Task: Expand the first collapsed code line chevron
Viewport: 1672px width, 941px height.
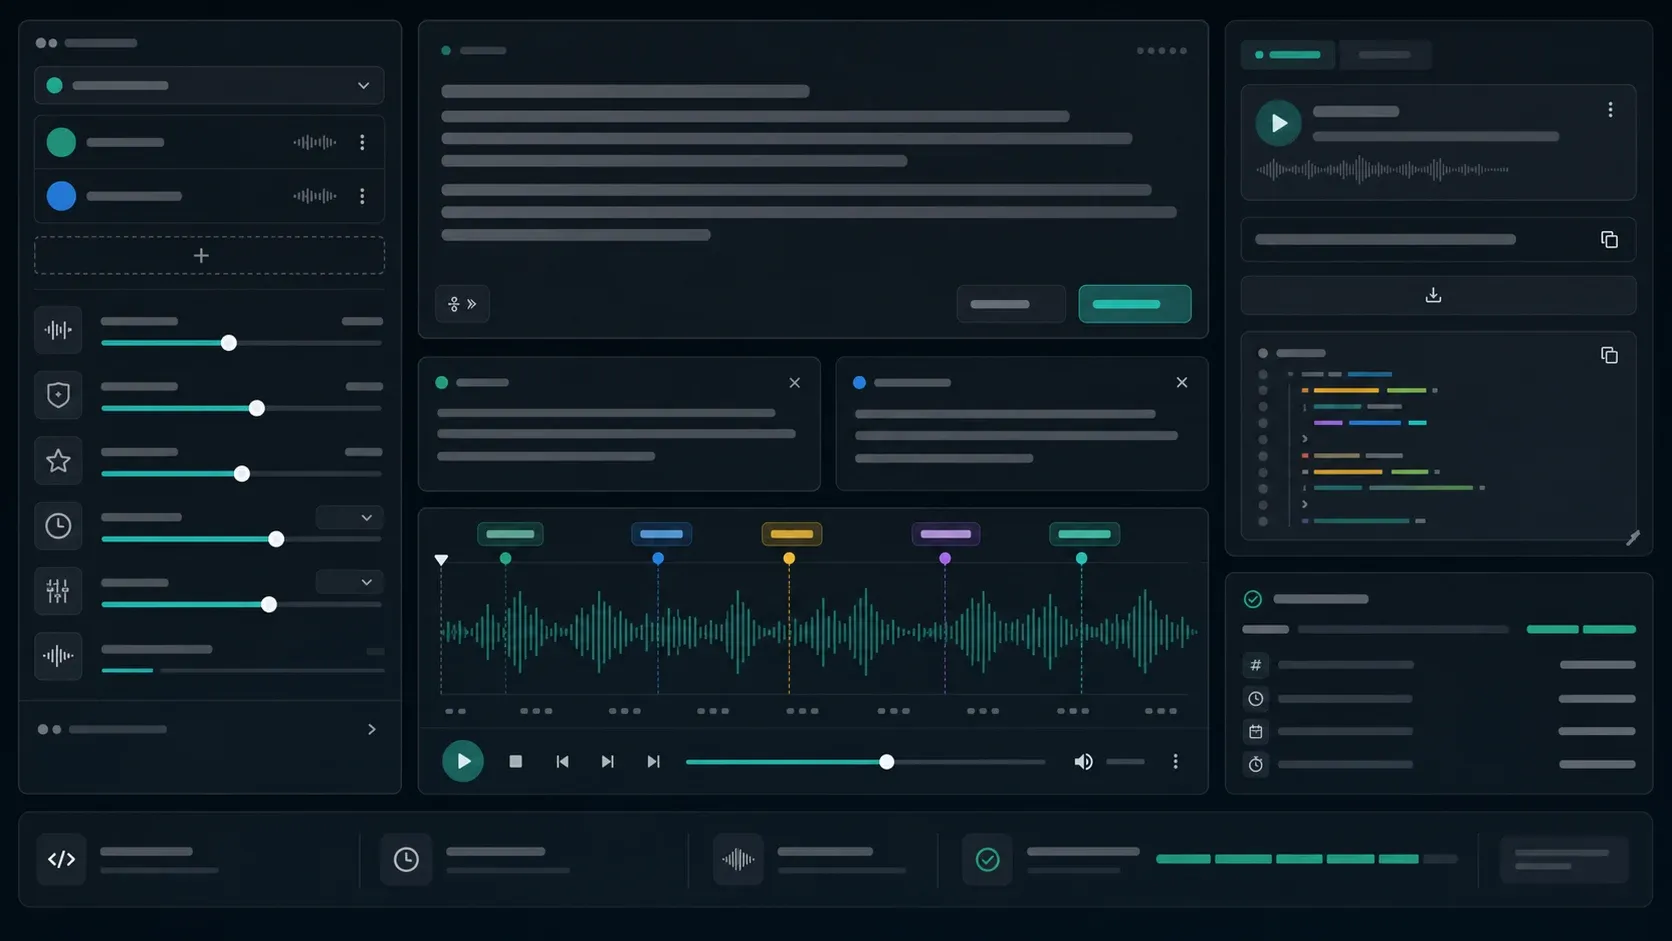Action: 1304,439
